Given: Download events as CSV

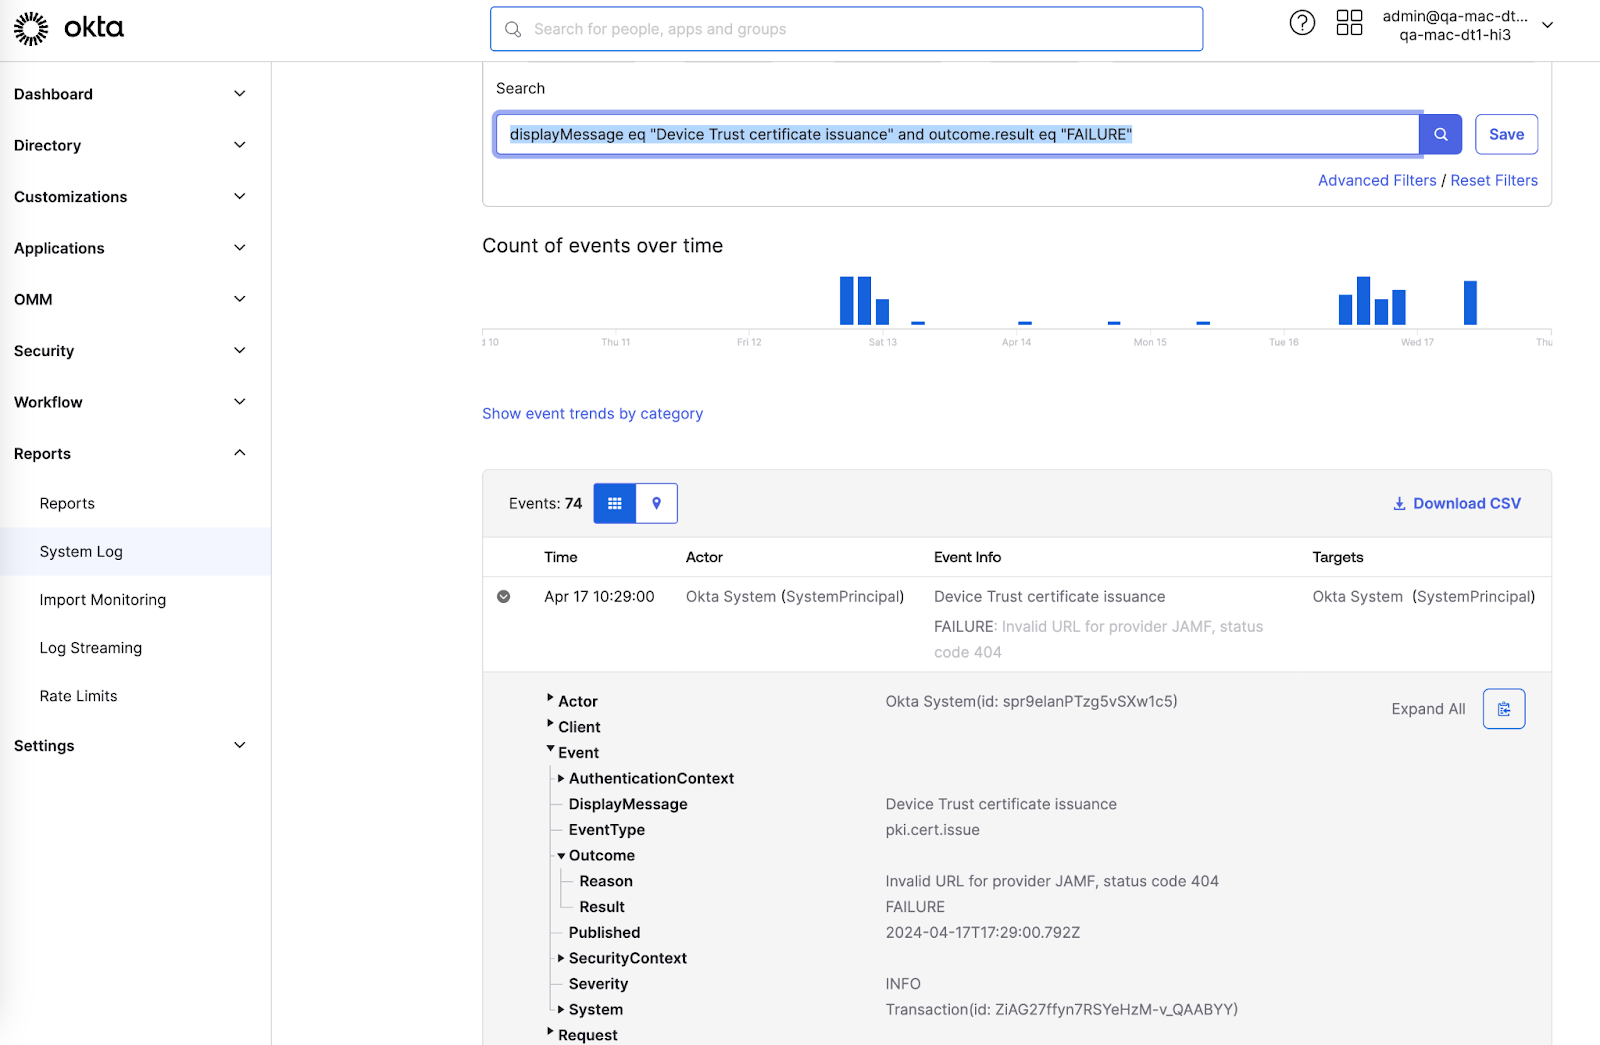Looking at the screenshot, I should click(1457, 504).
